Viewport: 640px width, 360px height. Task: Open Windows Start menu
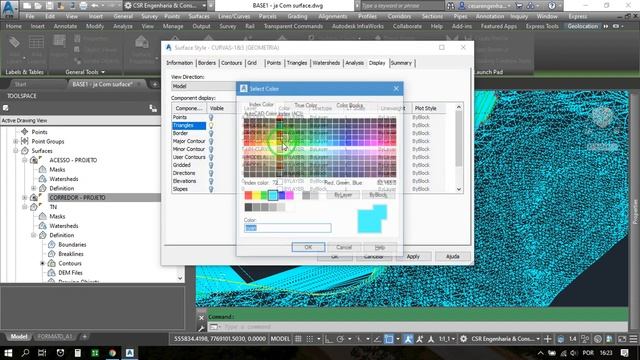8,353
